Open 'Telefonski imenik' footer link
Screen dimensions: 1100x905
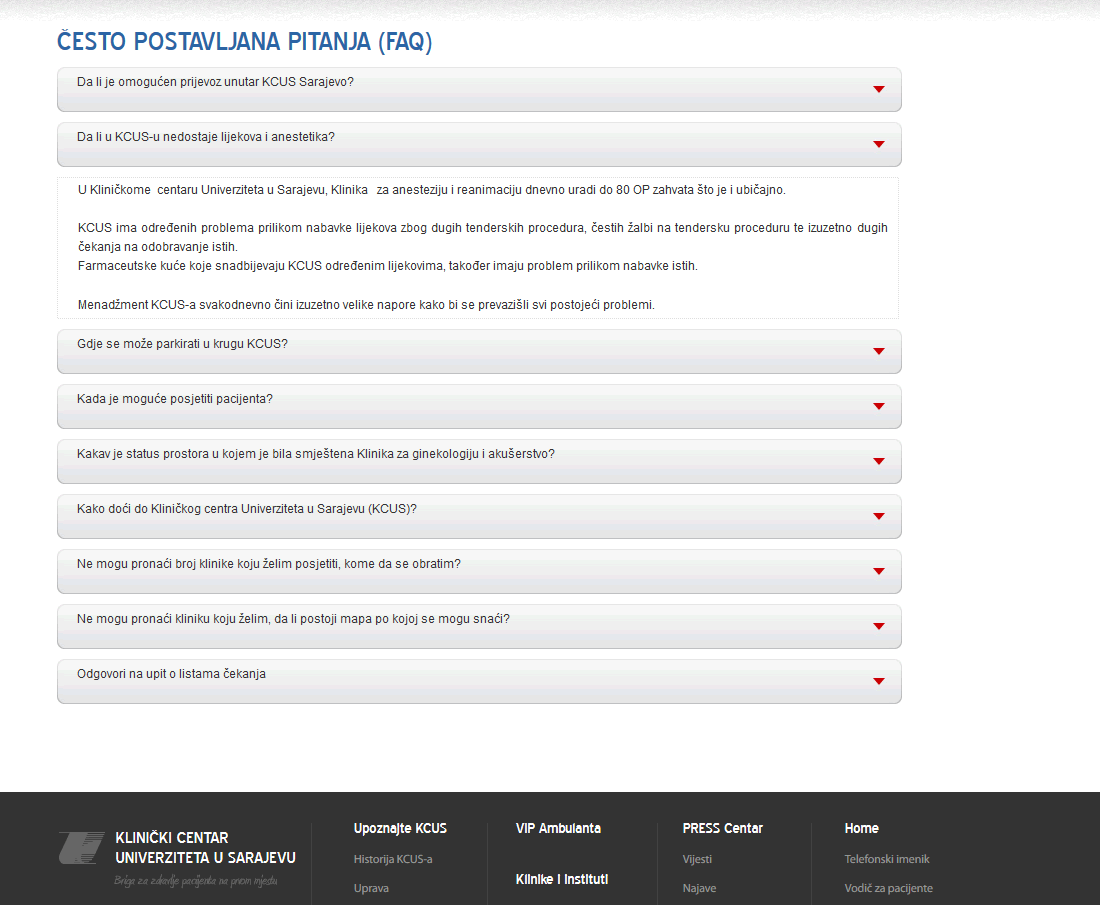[x=887, y=859]
